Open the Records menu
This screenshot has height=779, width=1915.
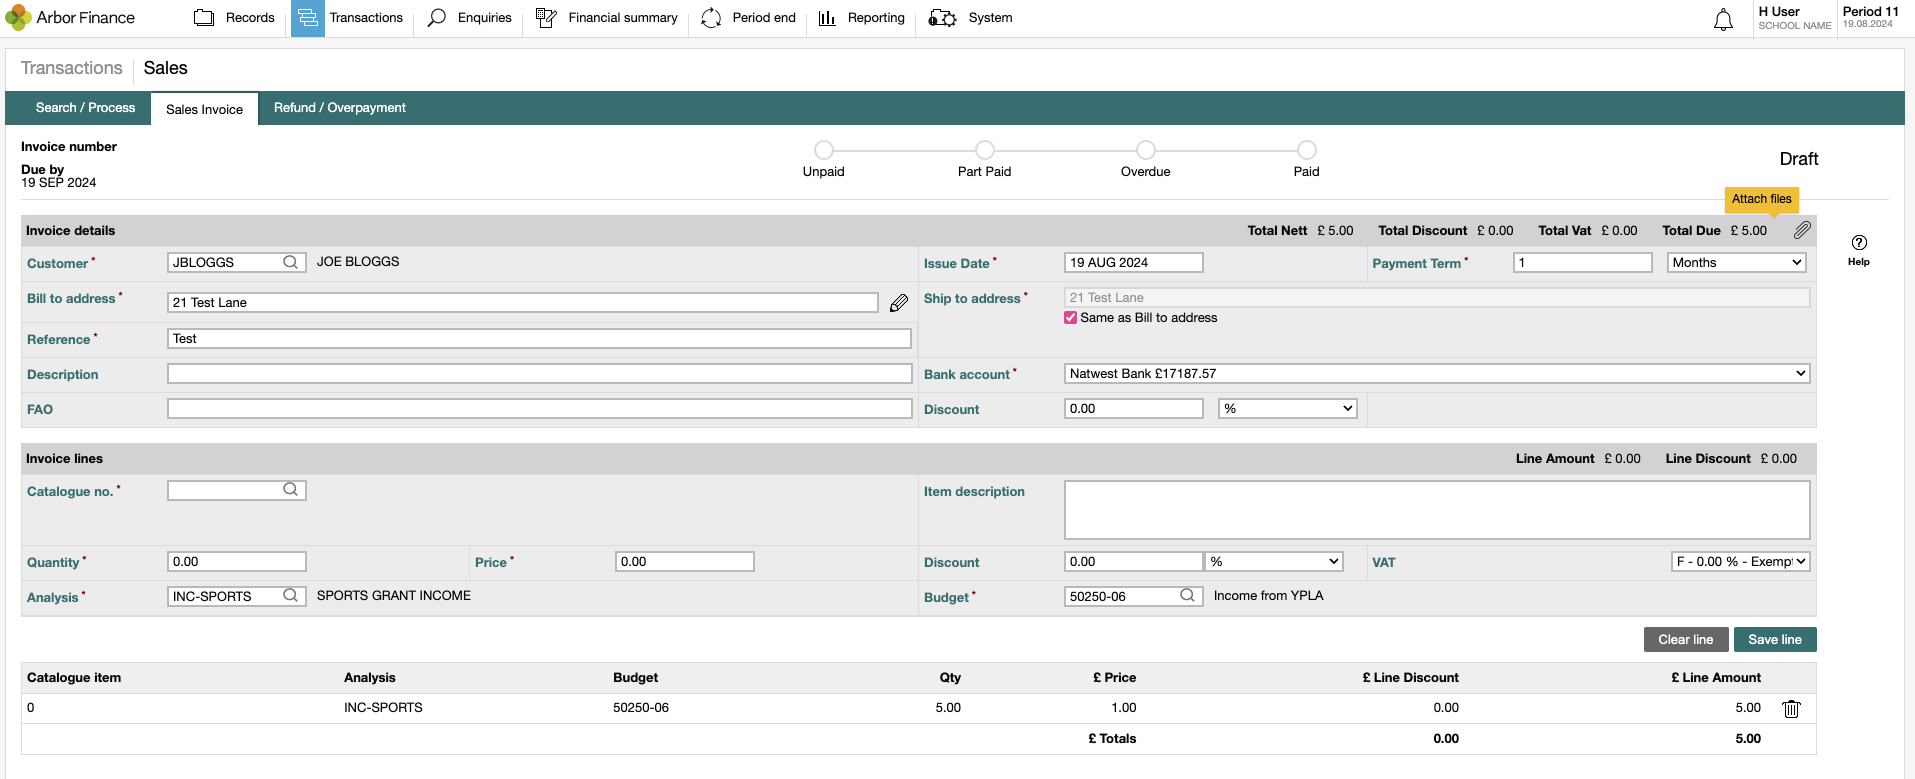point(234,18)
